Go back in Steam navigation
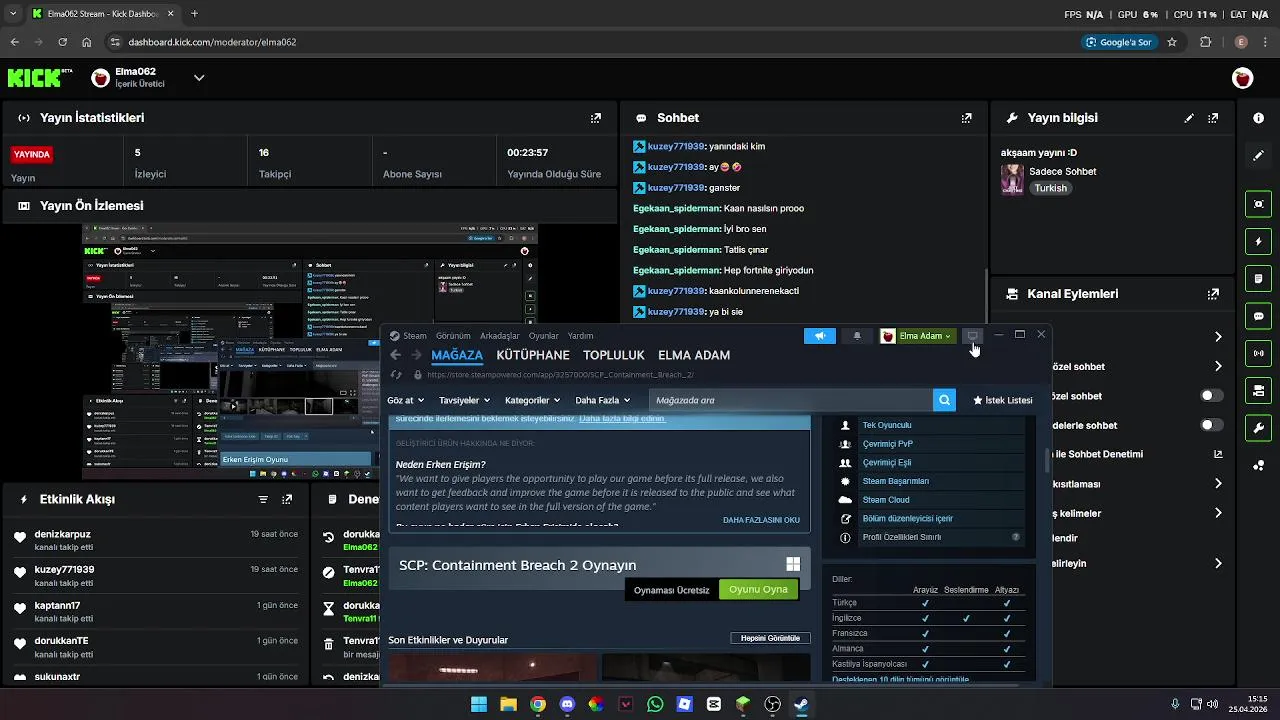 pos(395,355)
